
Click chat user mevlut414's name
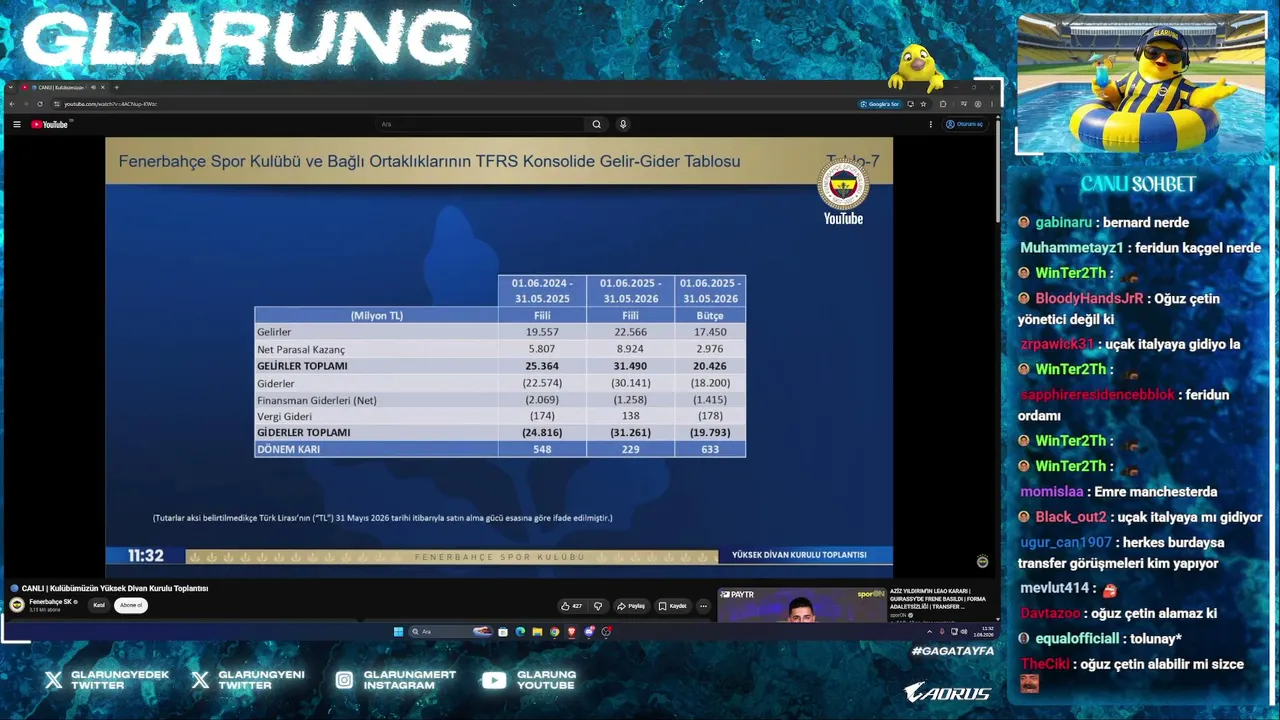(x=1053, y=588)
